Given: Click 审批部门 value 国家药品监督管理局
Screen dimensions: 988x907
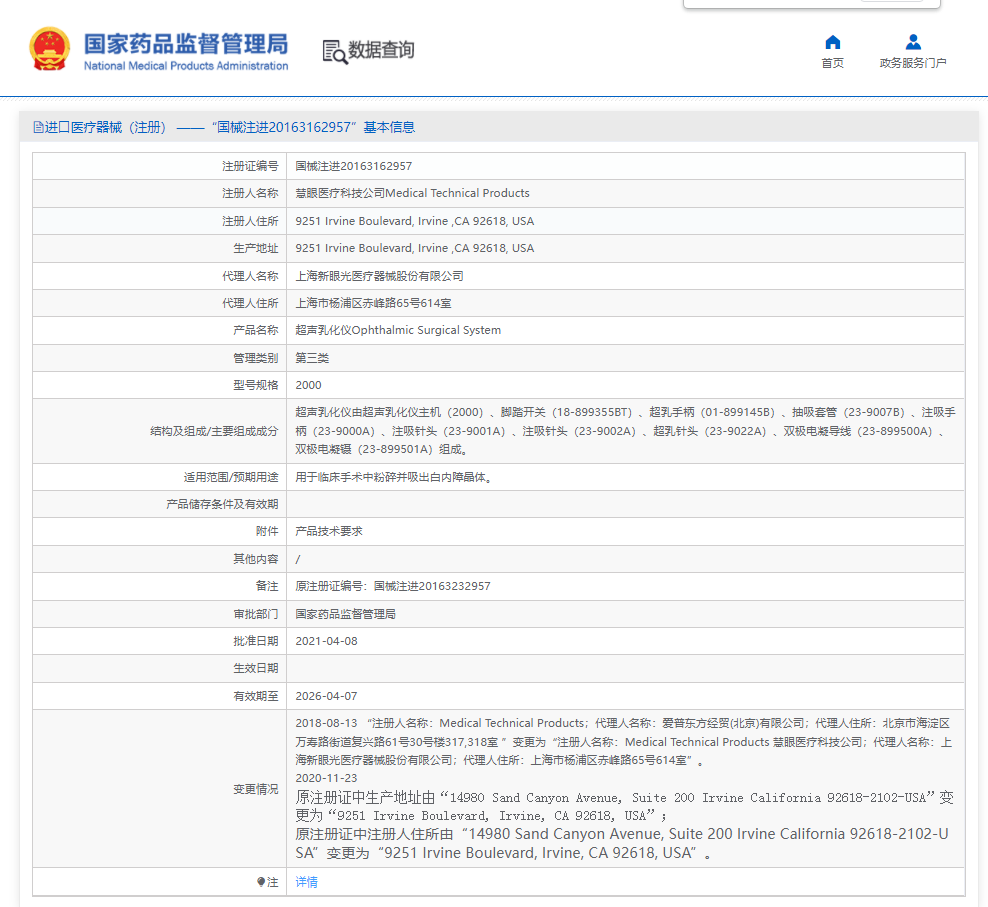Looking at the screenshot, I should (345, 613).
